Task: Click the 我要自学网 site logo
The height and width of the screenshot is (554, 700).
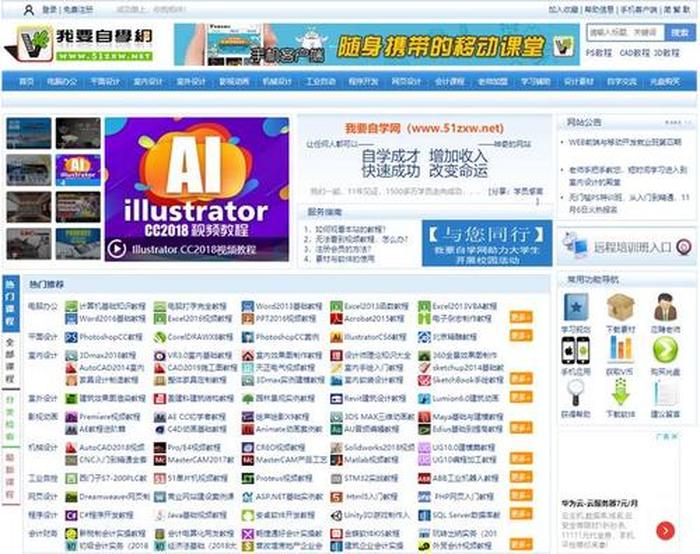Action: pyautogui.click(x=79, y=44)
